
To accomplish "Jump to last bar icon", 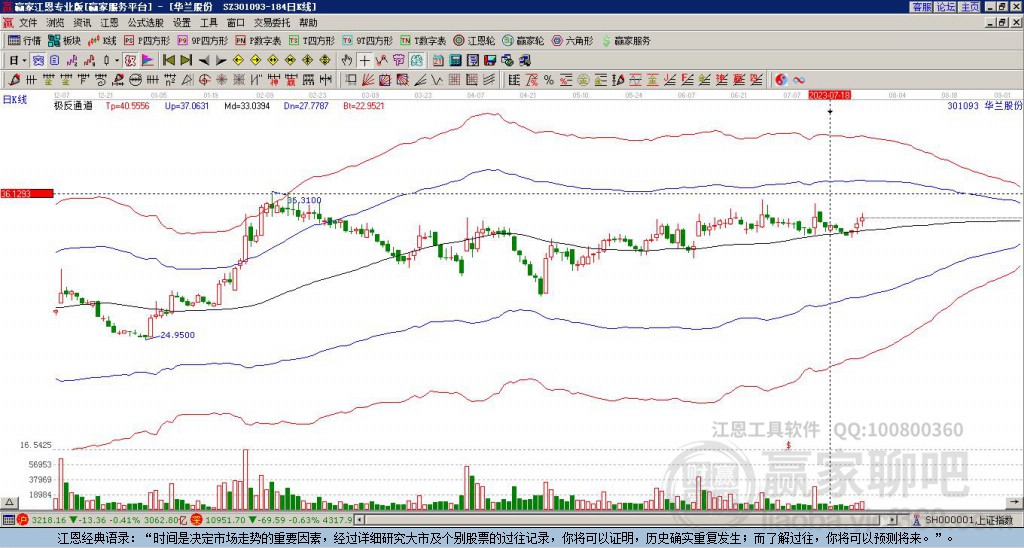I will tap(186, 61).
